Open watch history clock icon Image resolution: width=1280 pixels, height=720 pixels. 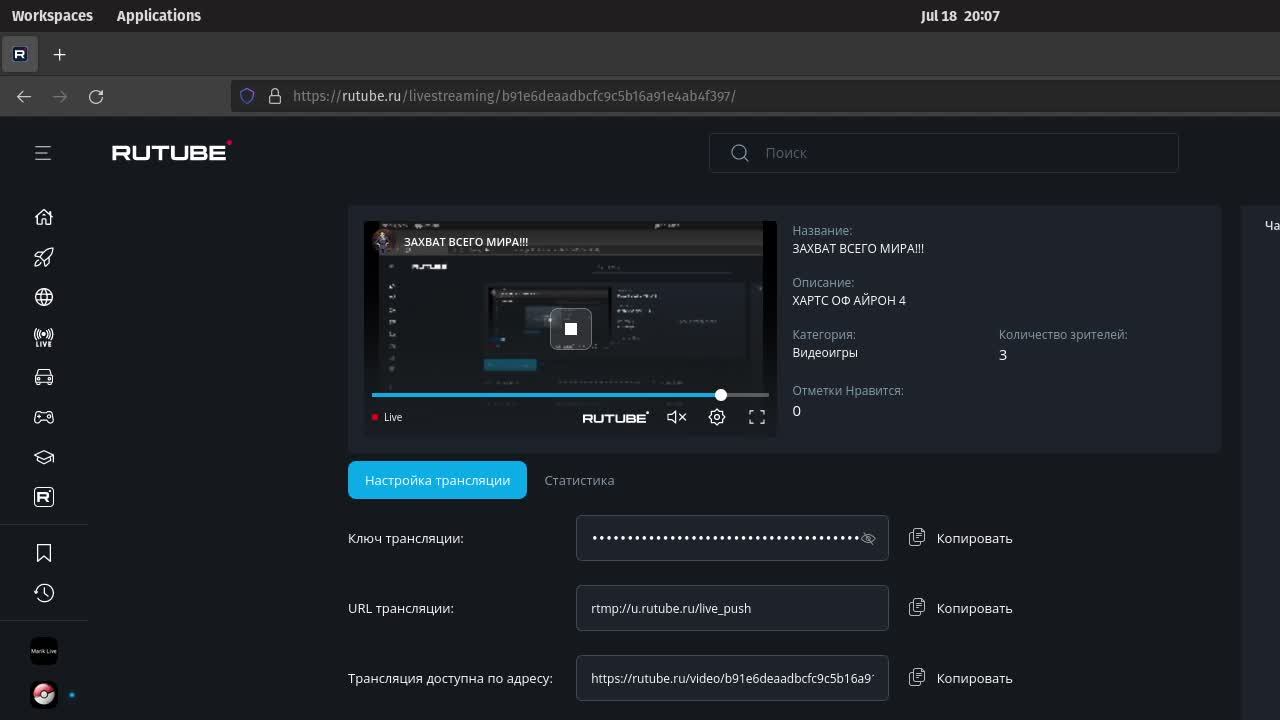pos(44,593)
